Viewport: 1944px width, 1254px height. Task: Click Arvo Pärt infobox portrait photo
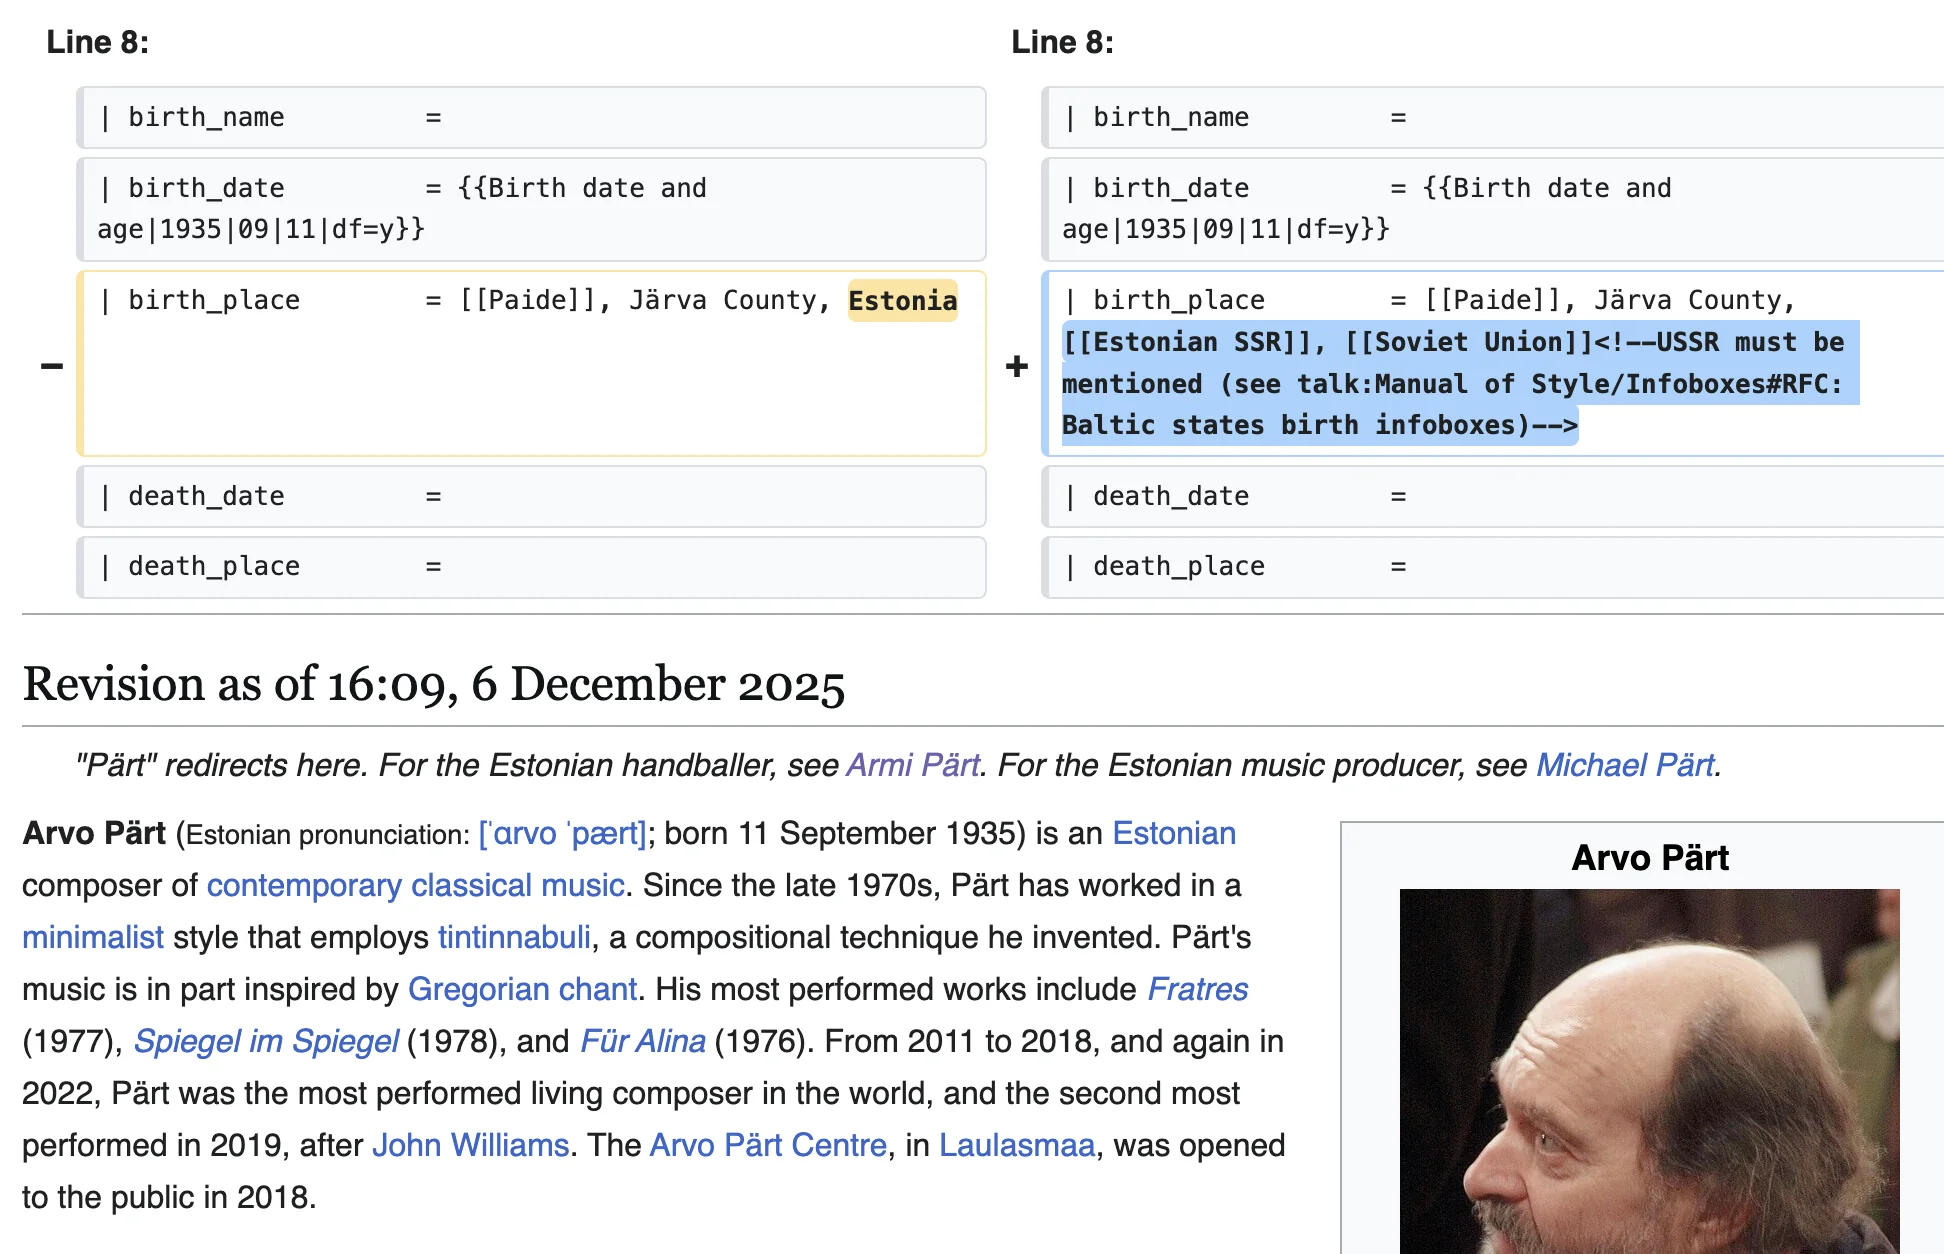click(1649, 1070)
